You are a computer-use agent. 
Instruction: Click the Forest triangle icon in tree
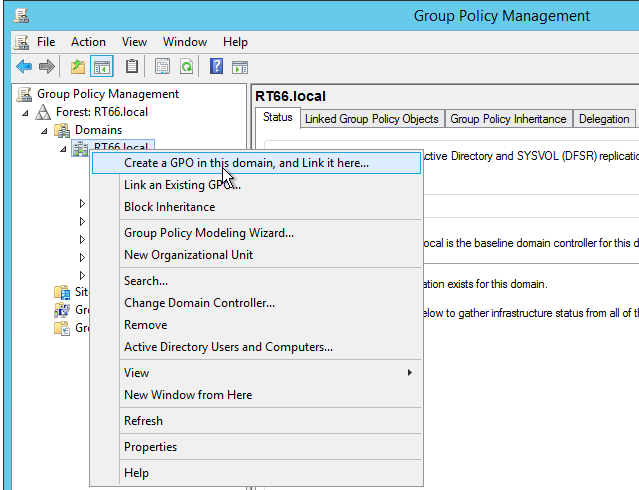click(x=43, y=112)
